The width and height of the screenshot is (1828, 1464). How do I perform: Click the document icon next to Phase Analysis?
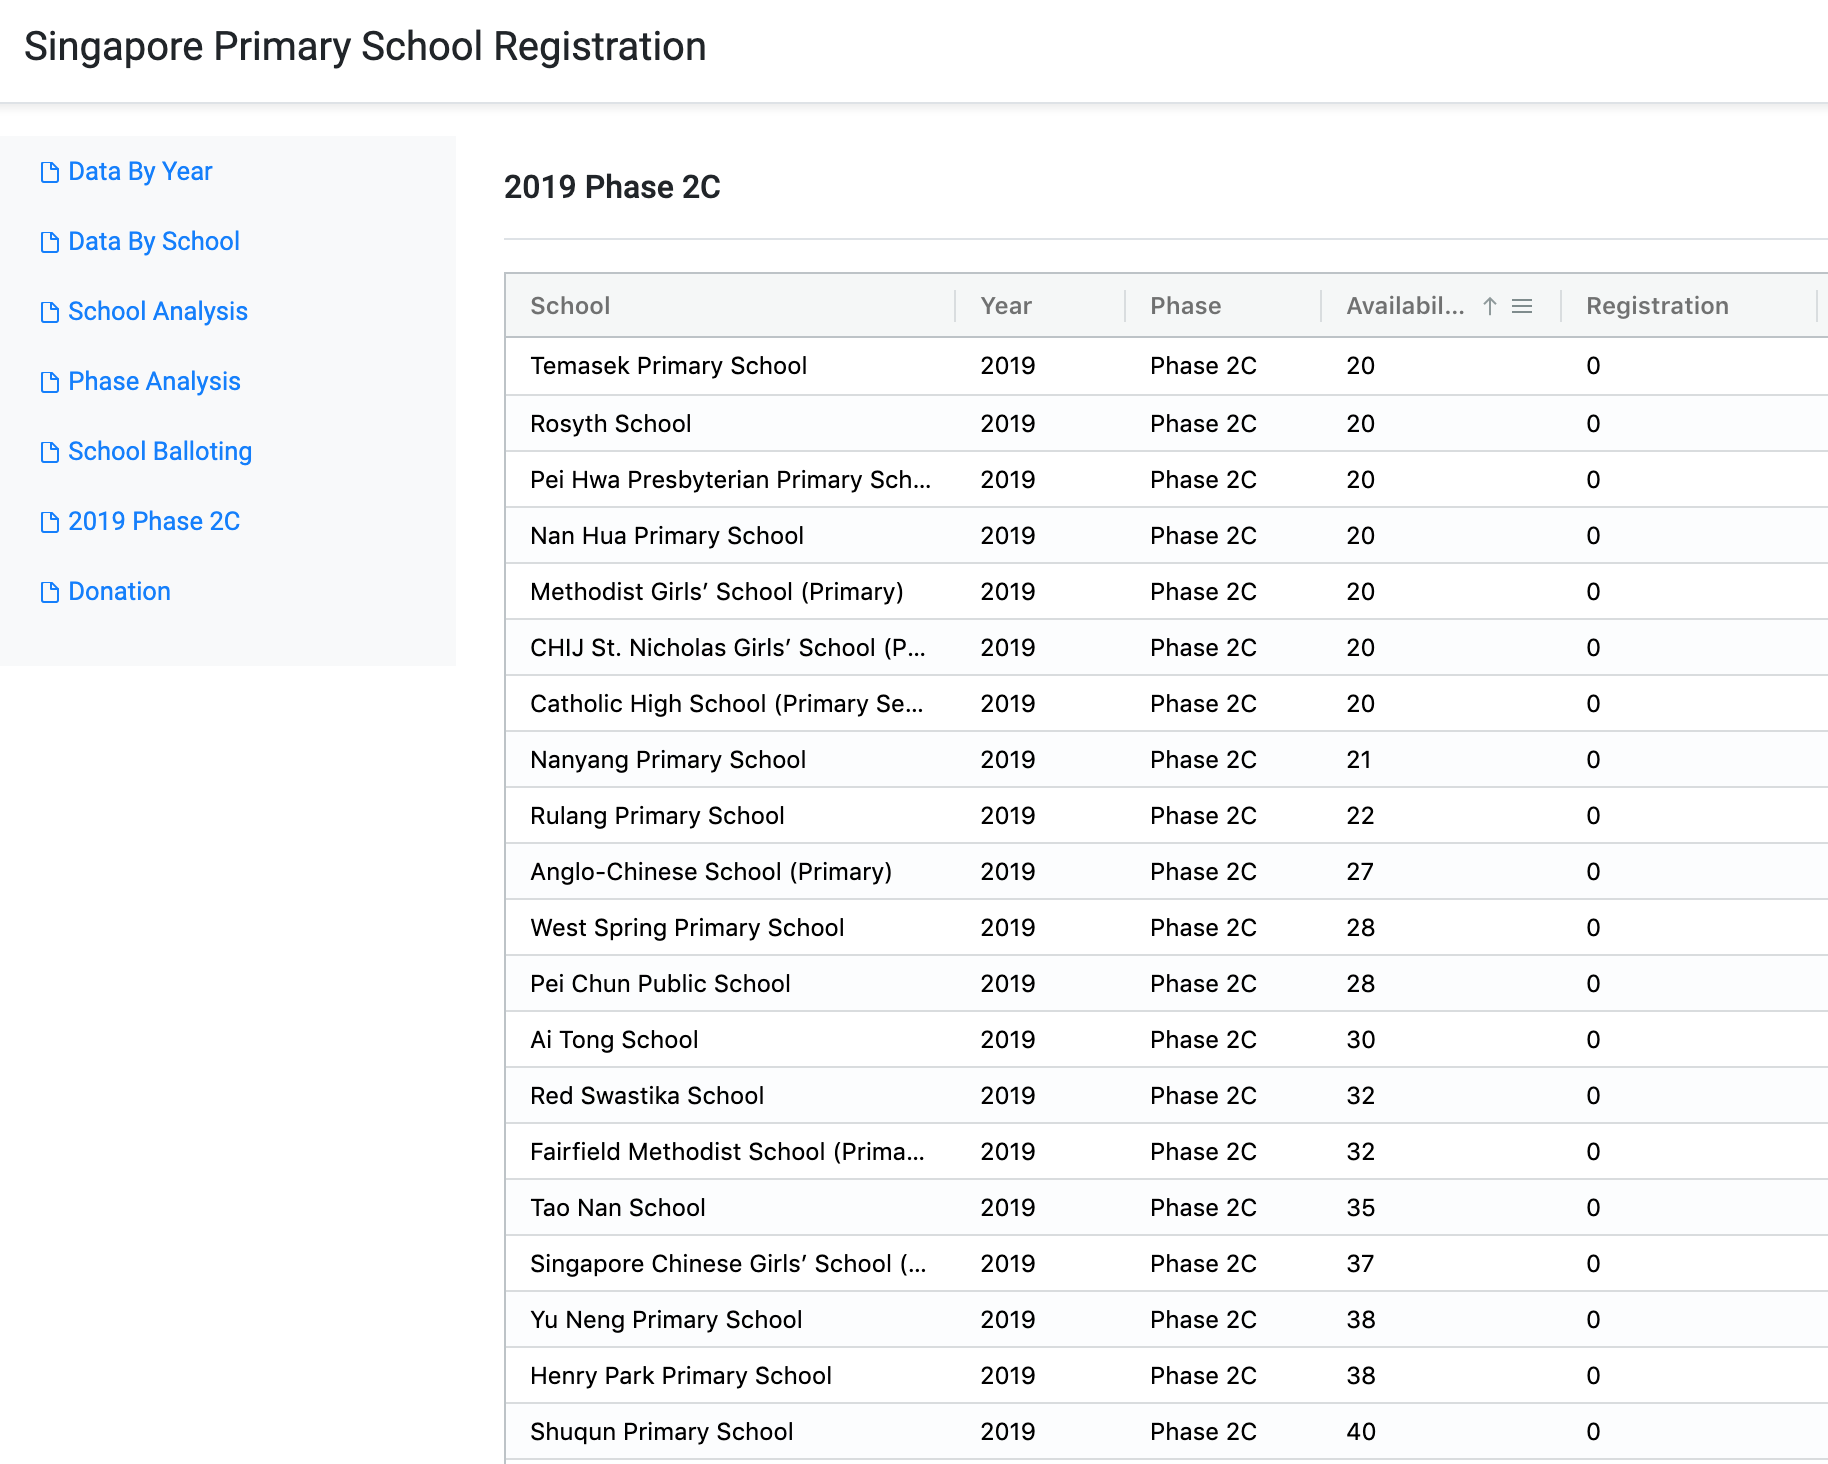click(49, 383)
